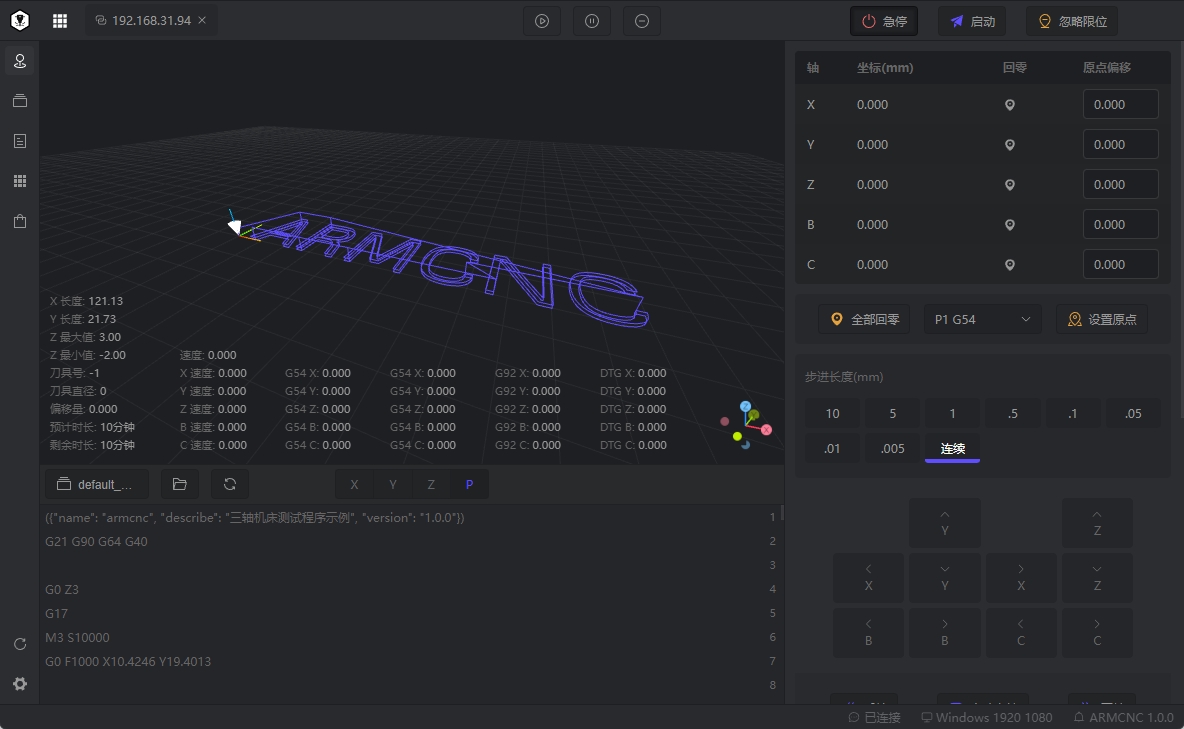Image resolution: width=1184 pixels, height=729 pixels.
Task: Home the X axis pin icon
Action: (x=1010, y=105)
